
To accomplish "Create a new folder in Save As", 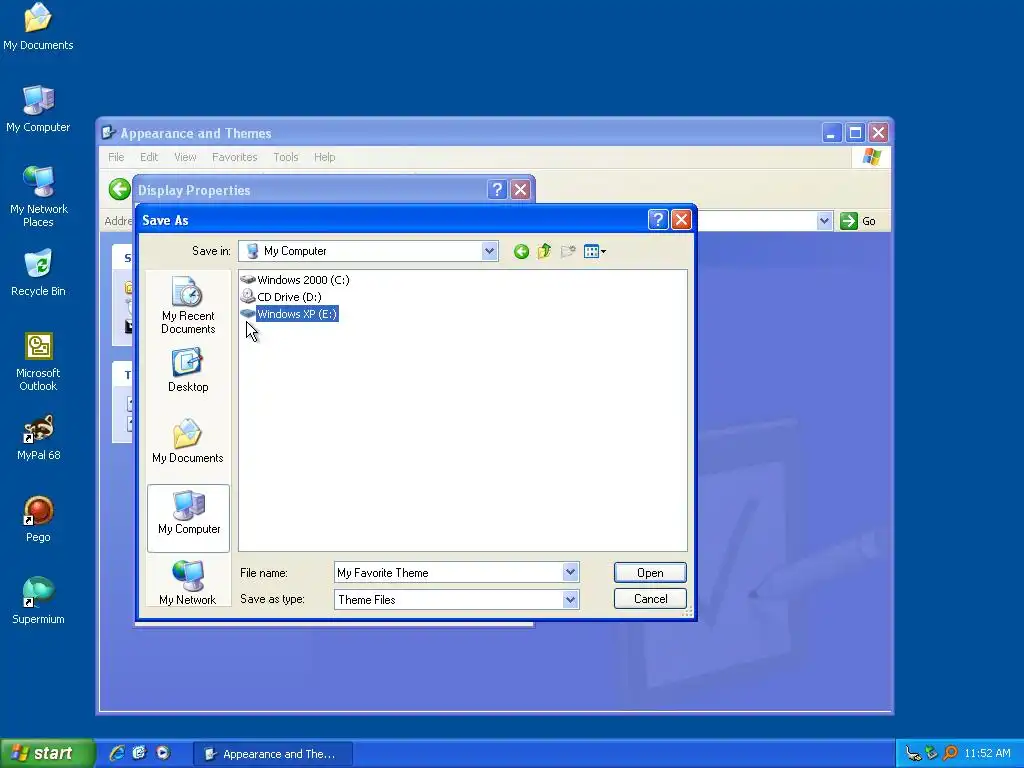I will 568,251.
